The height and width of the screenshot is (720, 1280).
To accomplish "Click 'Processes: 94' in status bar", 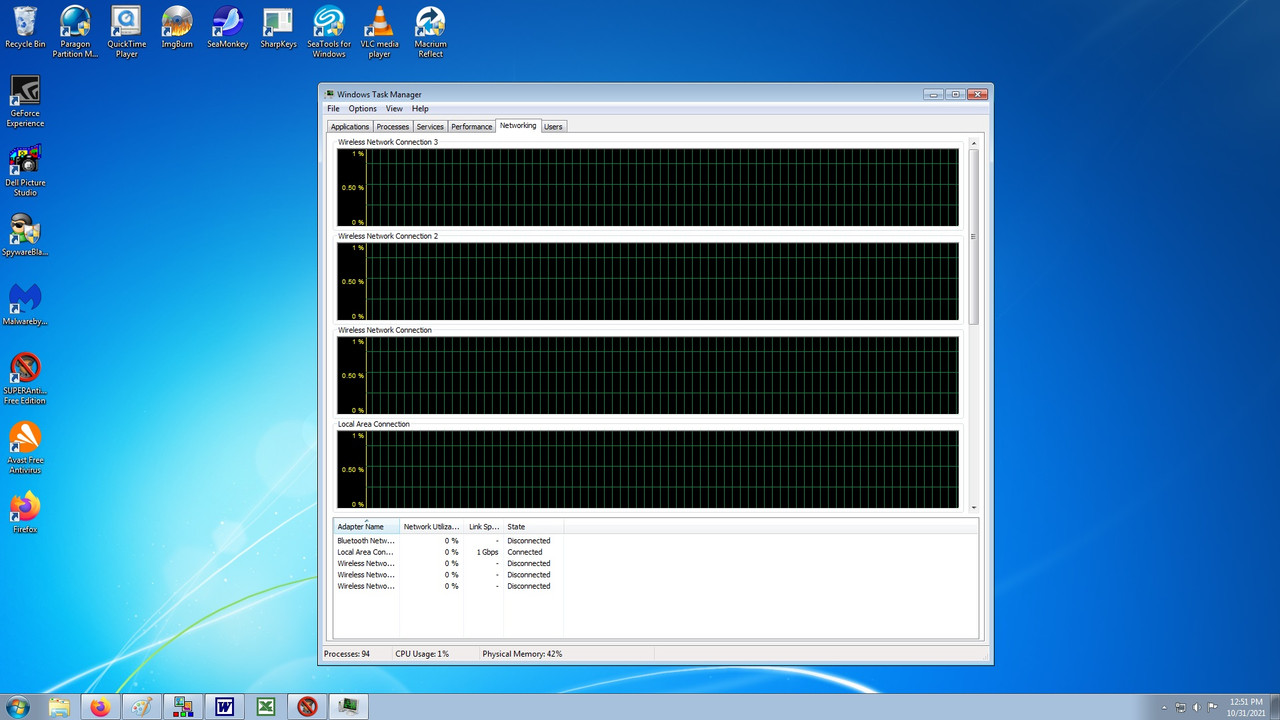I will point(347,654).
